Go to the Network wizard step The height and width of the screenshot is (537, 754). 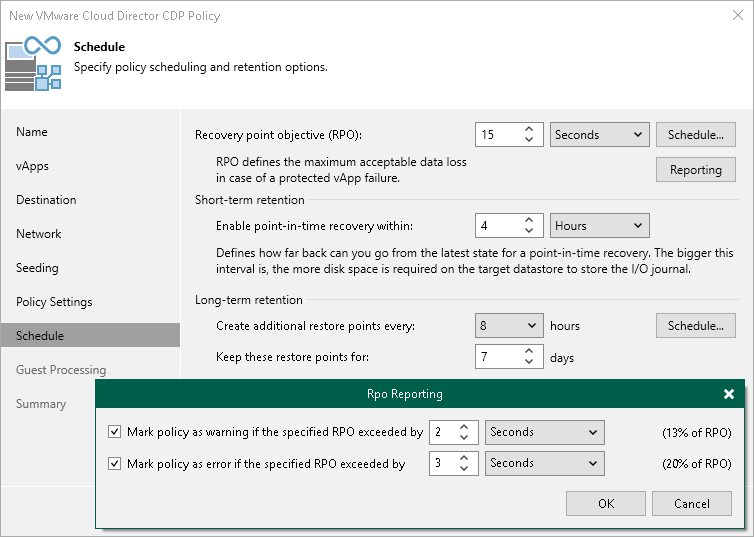[x=38, y=234]
